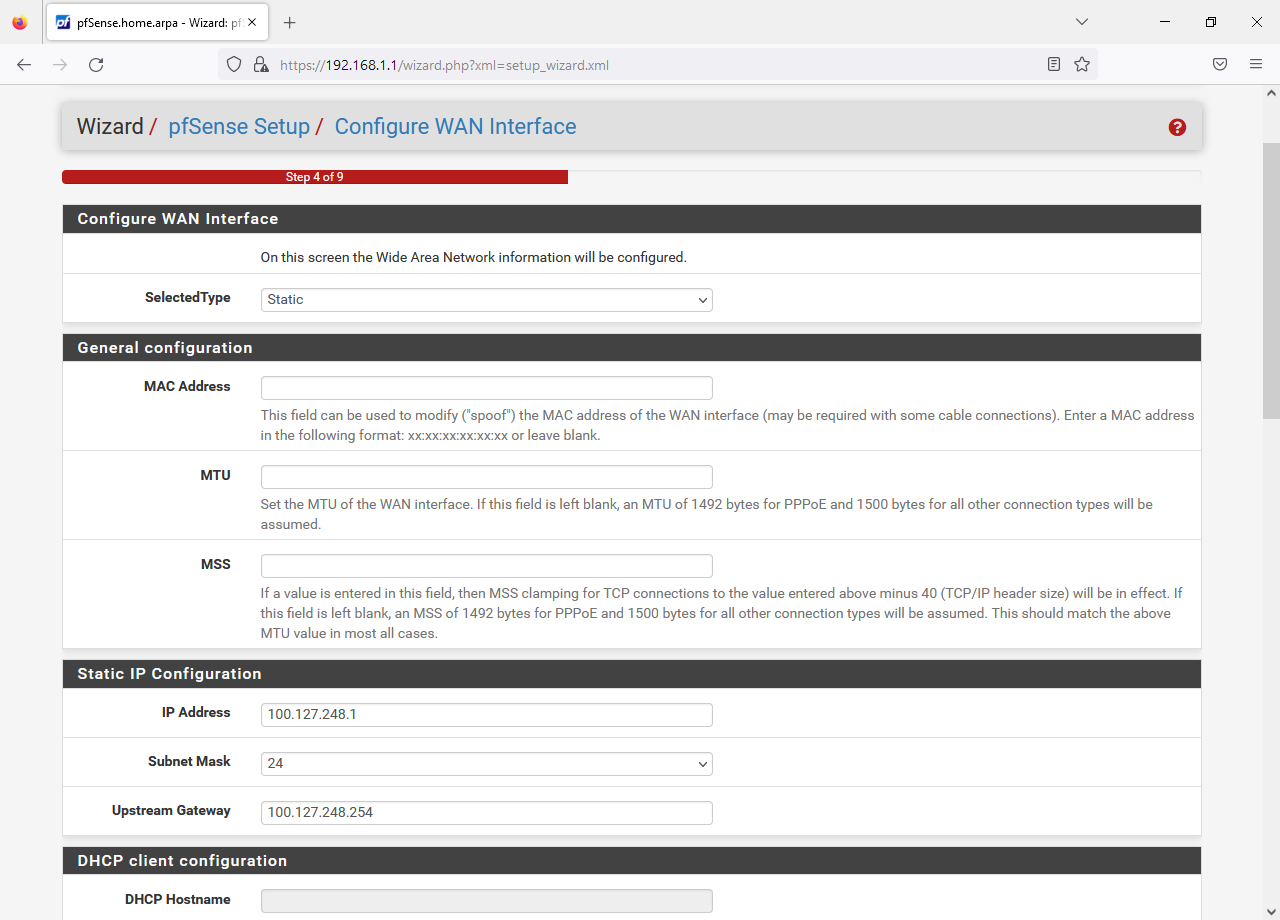
Task: Reload the current page
Action: (96, 64)
